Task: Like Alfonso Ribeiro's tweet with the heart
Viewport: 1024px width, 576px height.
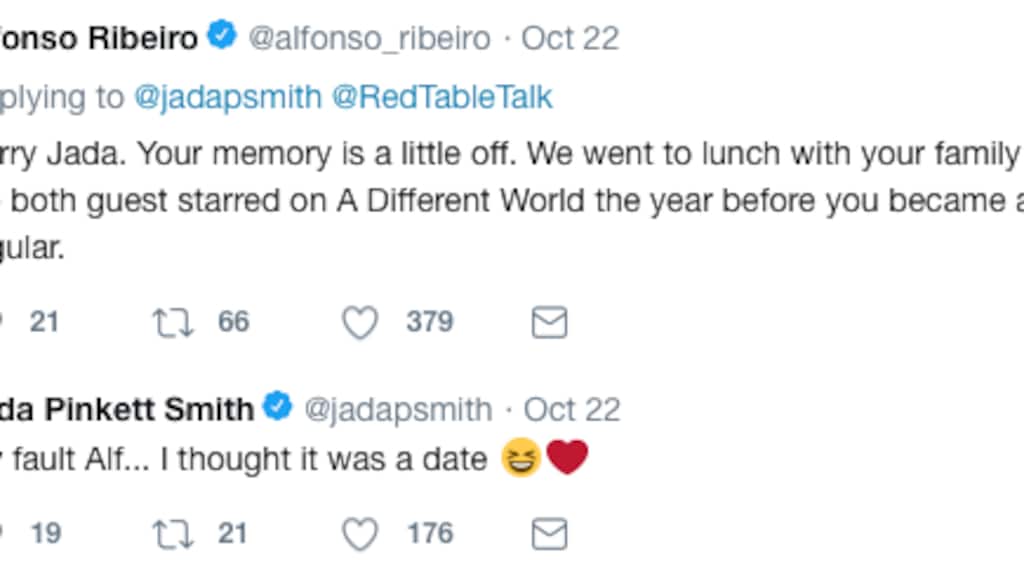Action: 360,322
